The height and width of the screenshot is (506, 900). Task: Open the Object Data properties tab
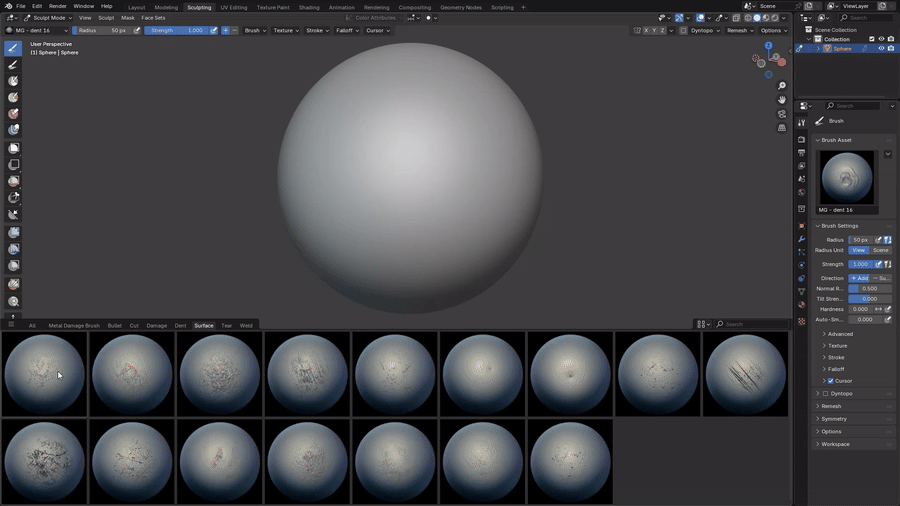[802, 291]
